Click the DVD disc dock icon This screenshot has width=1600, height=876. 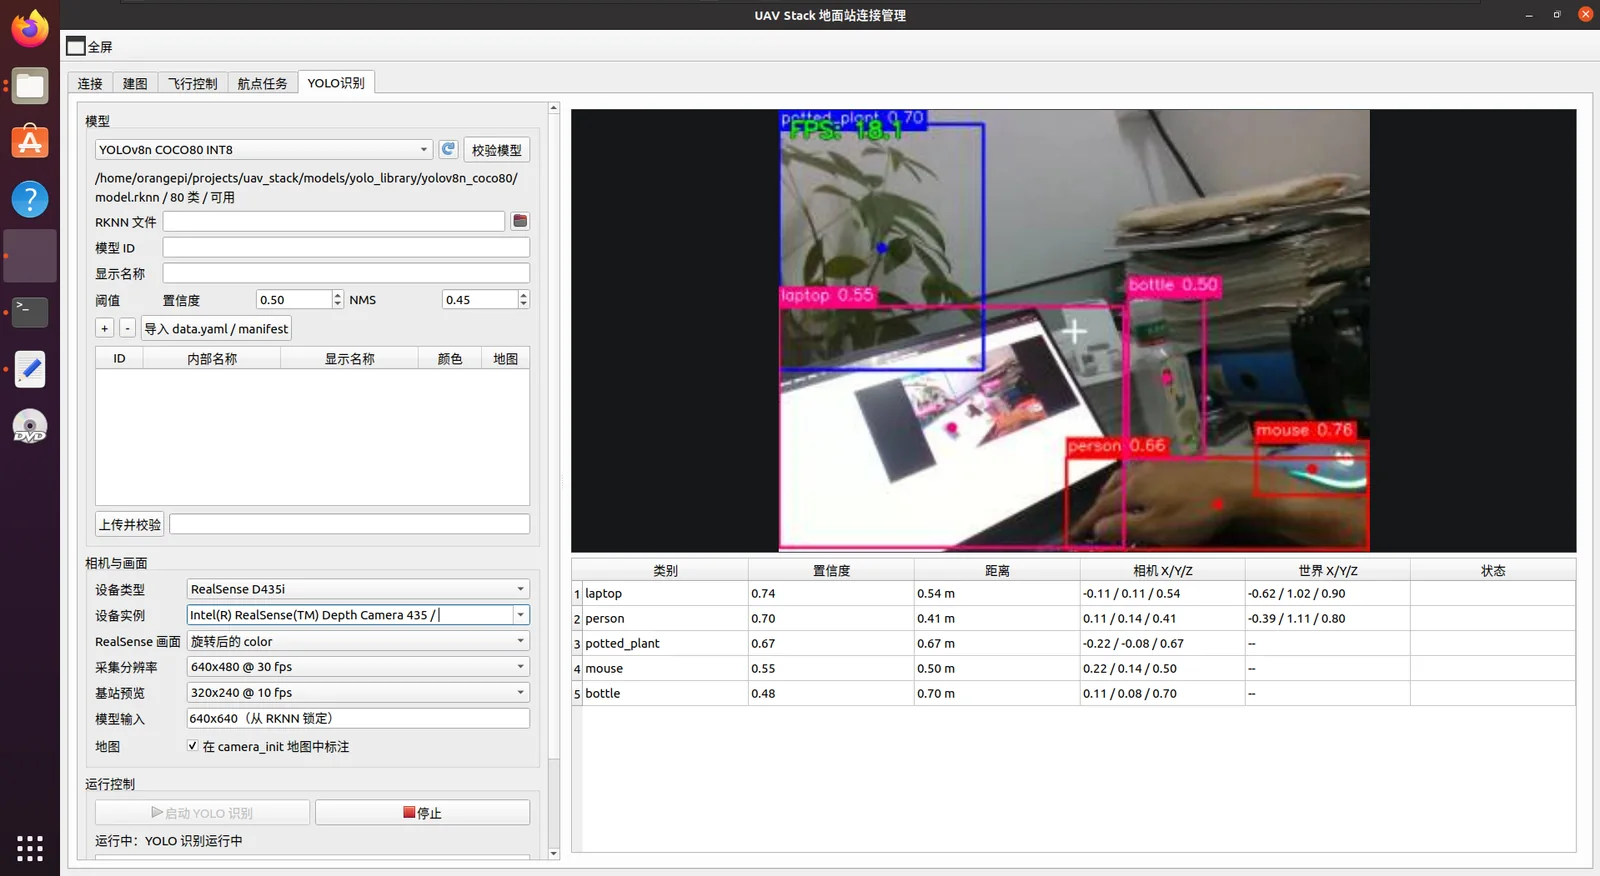click(30, 427)
